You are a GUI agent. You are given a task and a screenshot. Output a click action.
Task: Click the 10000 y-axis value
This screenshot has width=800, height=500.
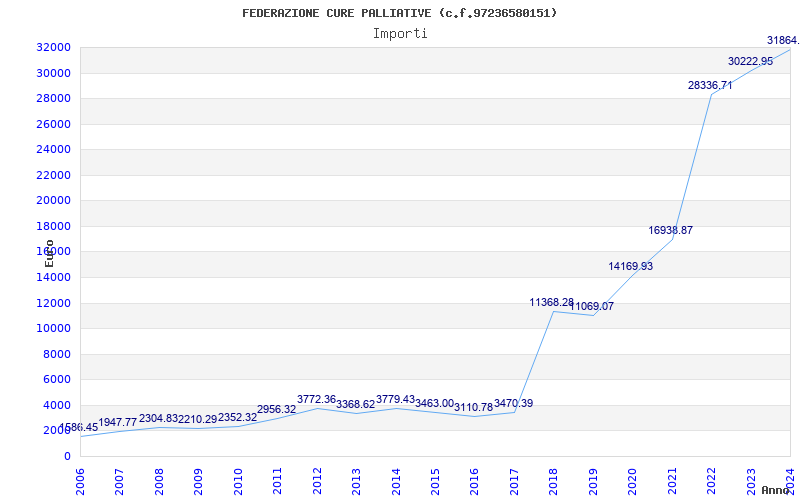[x=53, y=329]
